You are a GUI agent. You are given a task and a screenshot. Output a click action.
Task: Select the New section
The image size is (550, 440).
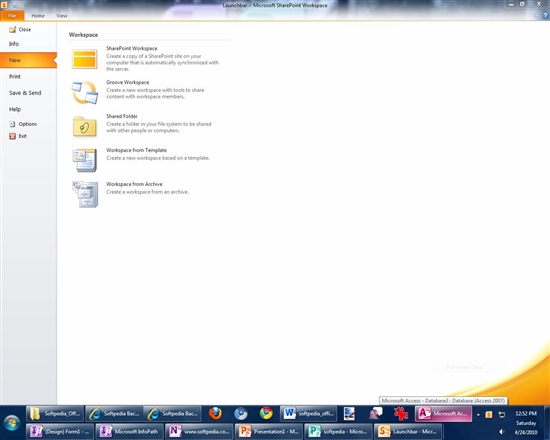tap(28, 60)
